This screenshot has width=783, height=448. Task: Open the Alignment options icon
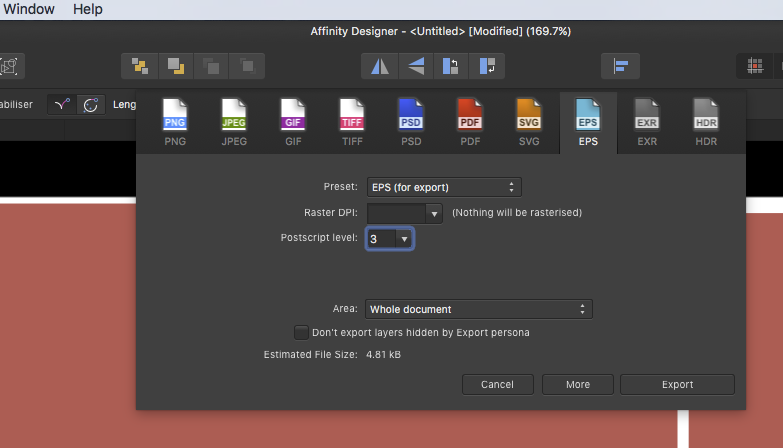[x=621, y=66]
